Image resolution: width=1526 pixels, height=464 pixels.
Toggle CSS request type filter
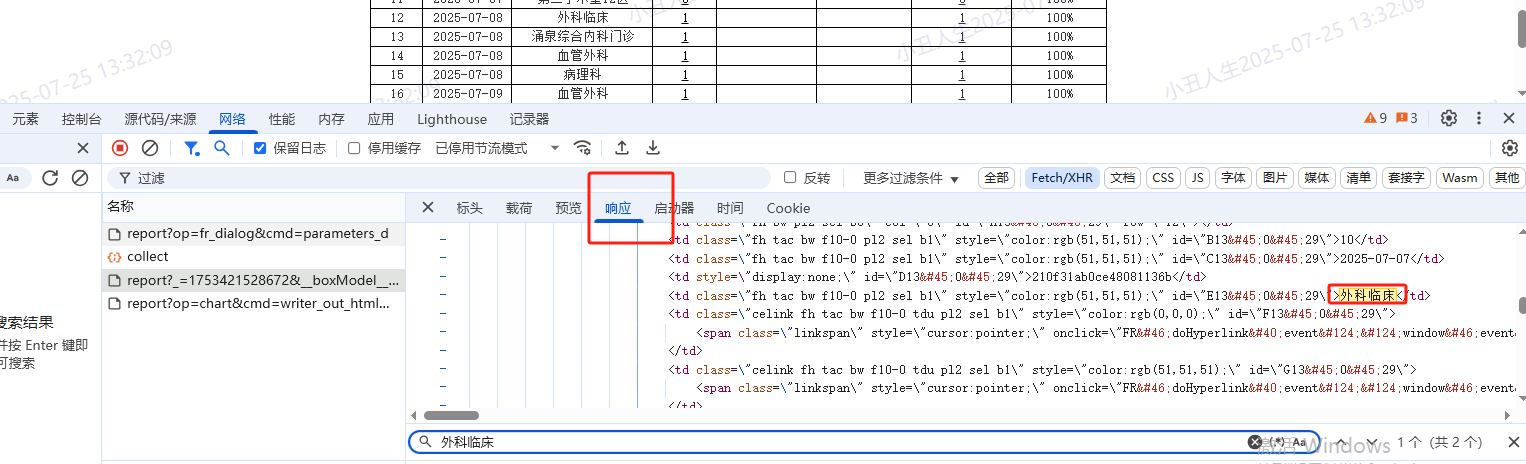[1163, 178]
